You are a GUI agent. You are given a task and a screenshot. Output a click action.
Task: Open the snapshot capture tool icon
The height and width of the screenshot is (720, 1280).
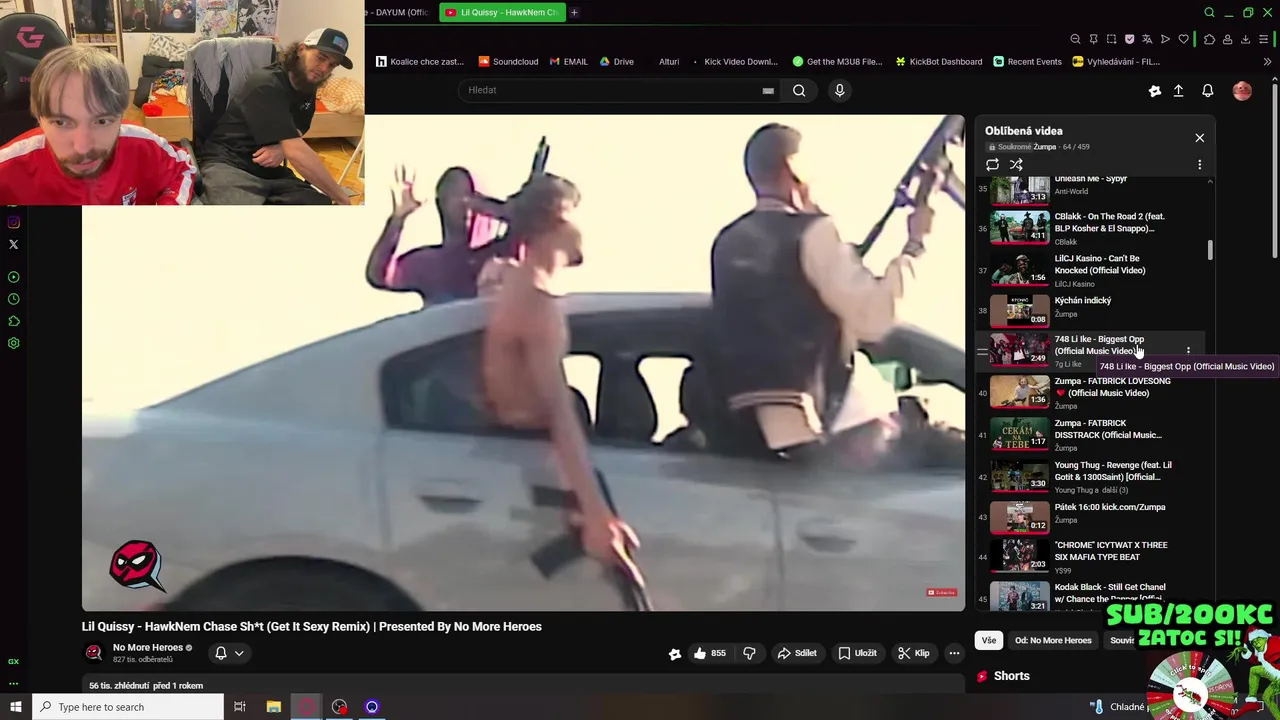pos(1111,39)
